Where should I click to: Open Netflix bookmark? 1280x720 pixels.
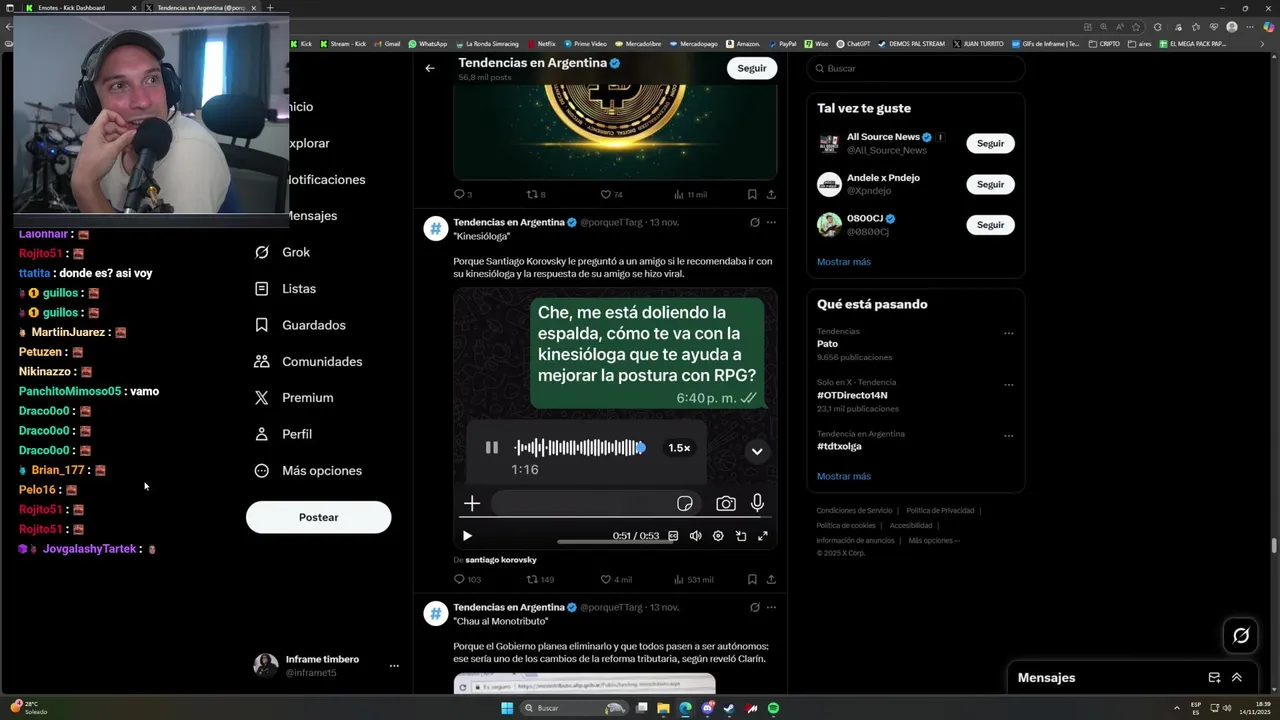coord(541,44)
